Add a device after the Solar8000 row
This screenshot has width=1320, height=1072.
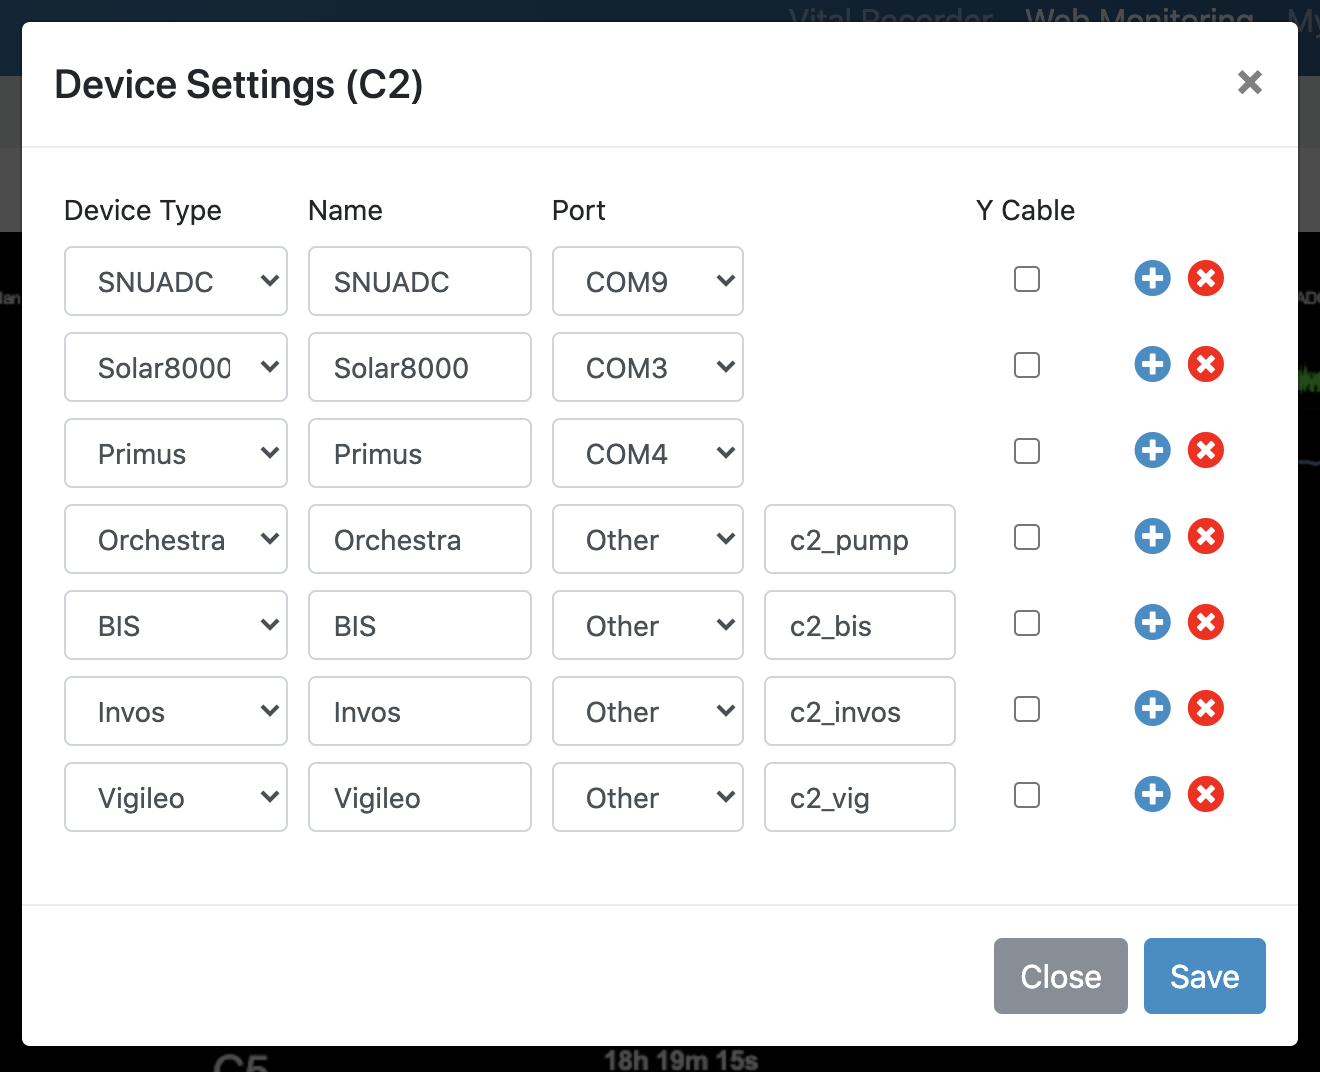click(x=1153, y=364)
